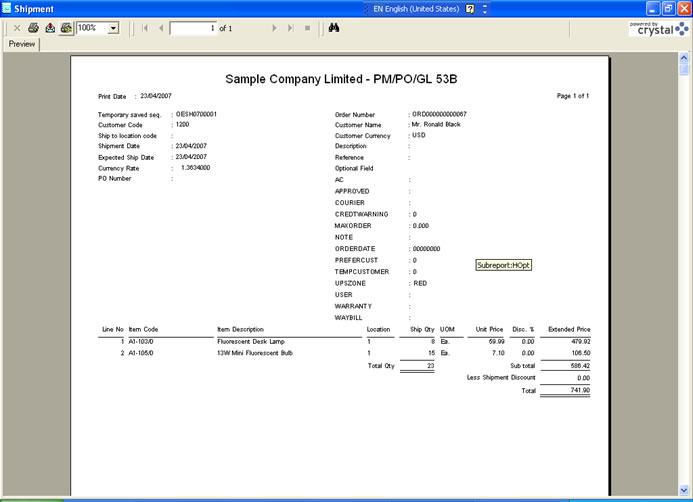Minimize the Shipment window
The image size is (693, 502).
pyautogui.click(x=653, y=8)
